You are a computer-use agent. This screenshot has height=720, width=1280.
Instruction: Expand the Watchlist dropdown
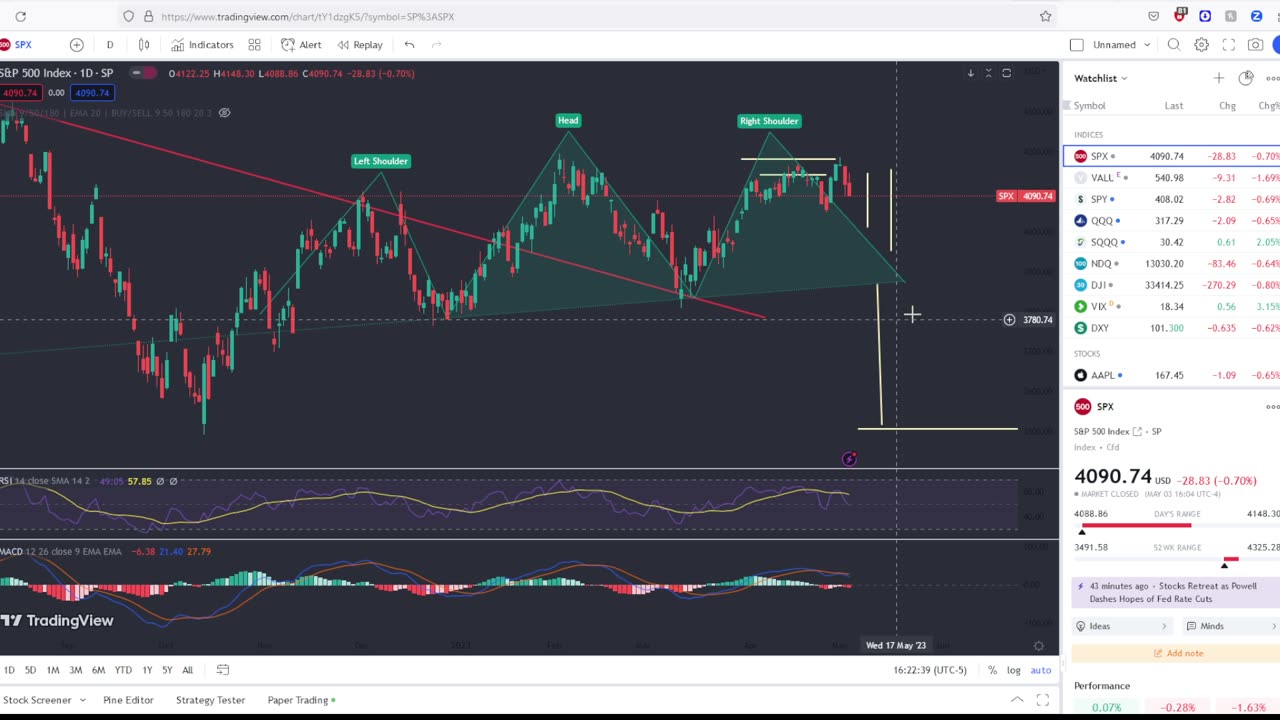[x=1101, y=78]
